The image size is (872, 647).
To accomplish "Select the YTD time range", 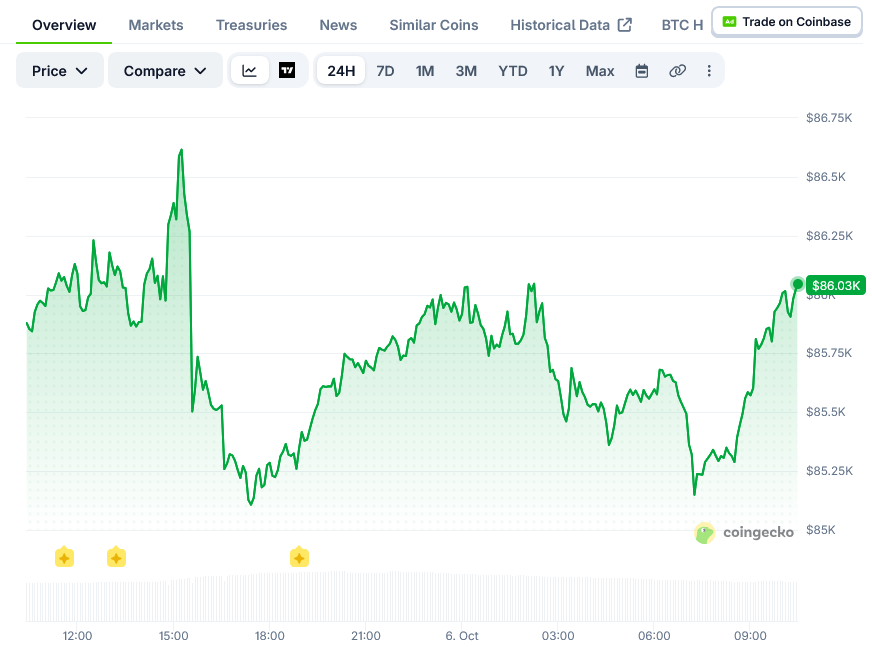I will (x=513, y=71).
